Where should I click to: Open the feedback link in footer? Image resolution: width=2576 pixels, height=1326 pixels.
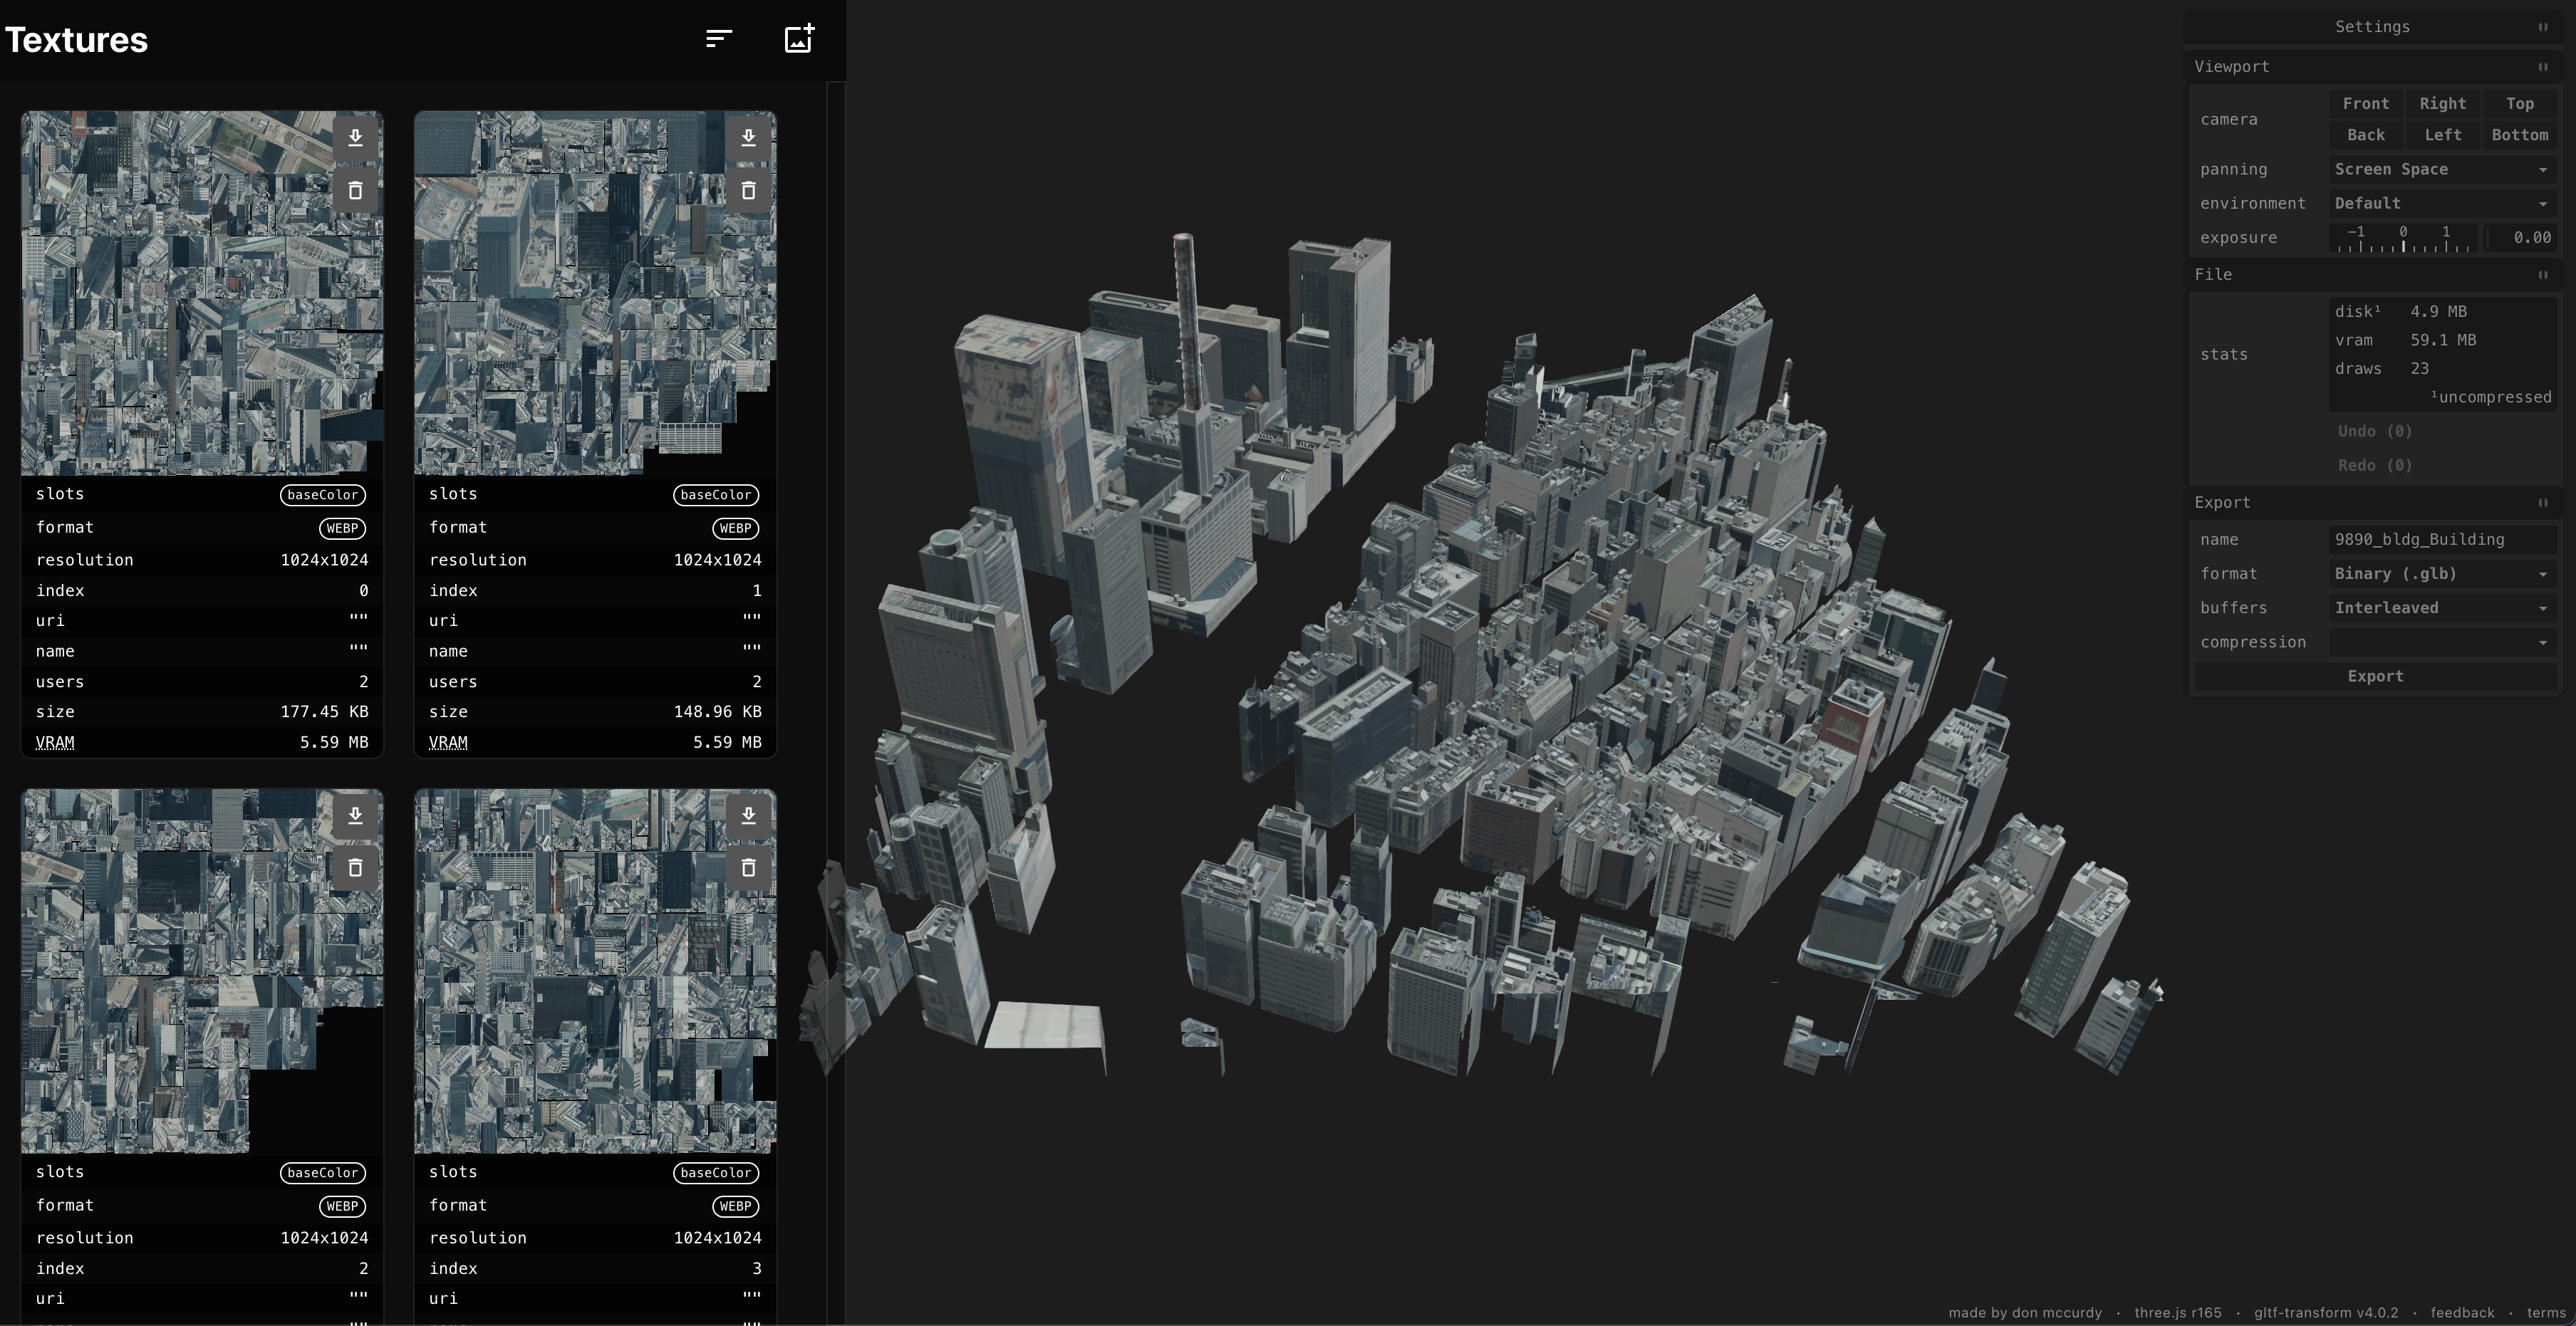point(2461,1313)
